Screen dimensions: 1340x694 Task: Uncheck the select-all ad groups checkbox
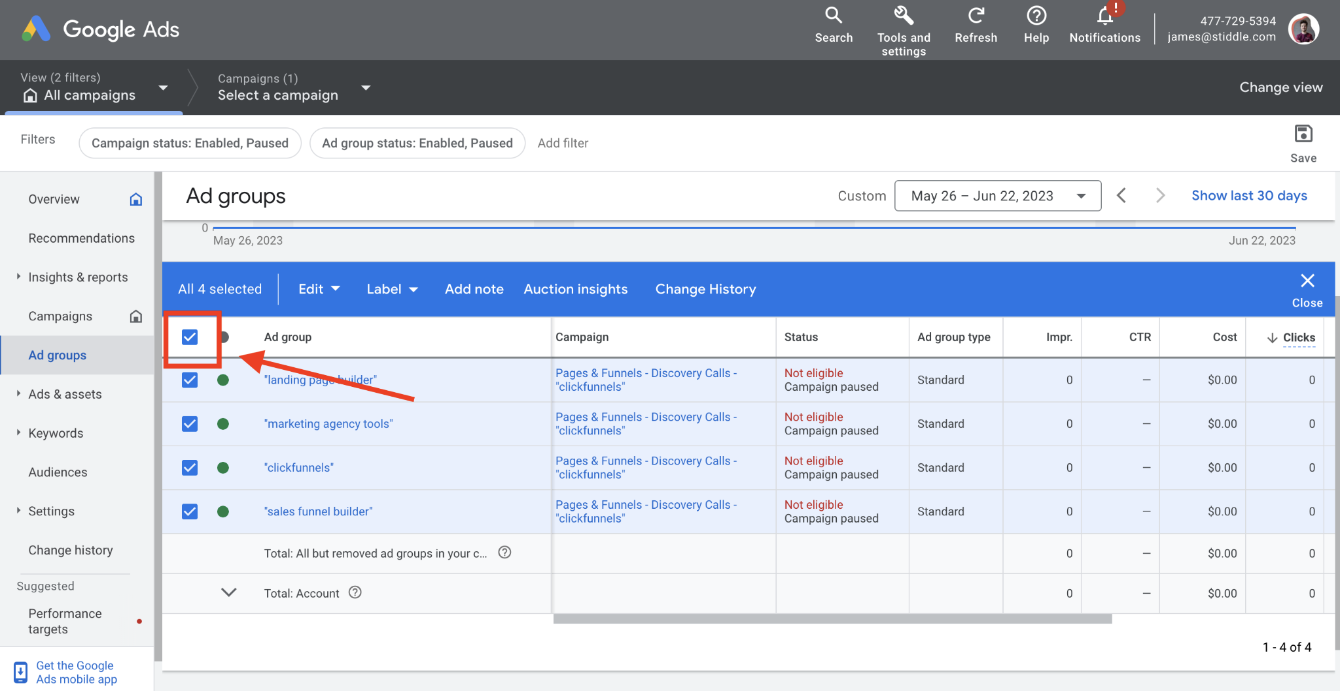190,337
